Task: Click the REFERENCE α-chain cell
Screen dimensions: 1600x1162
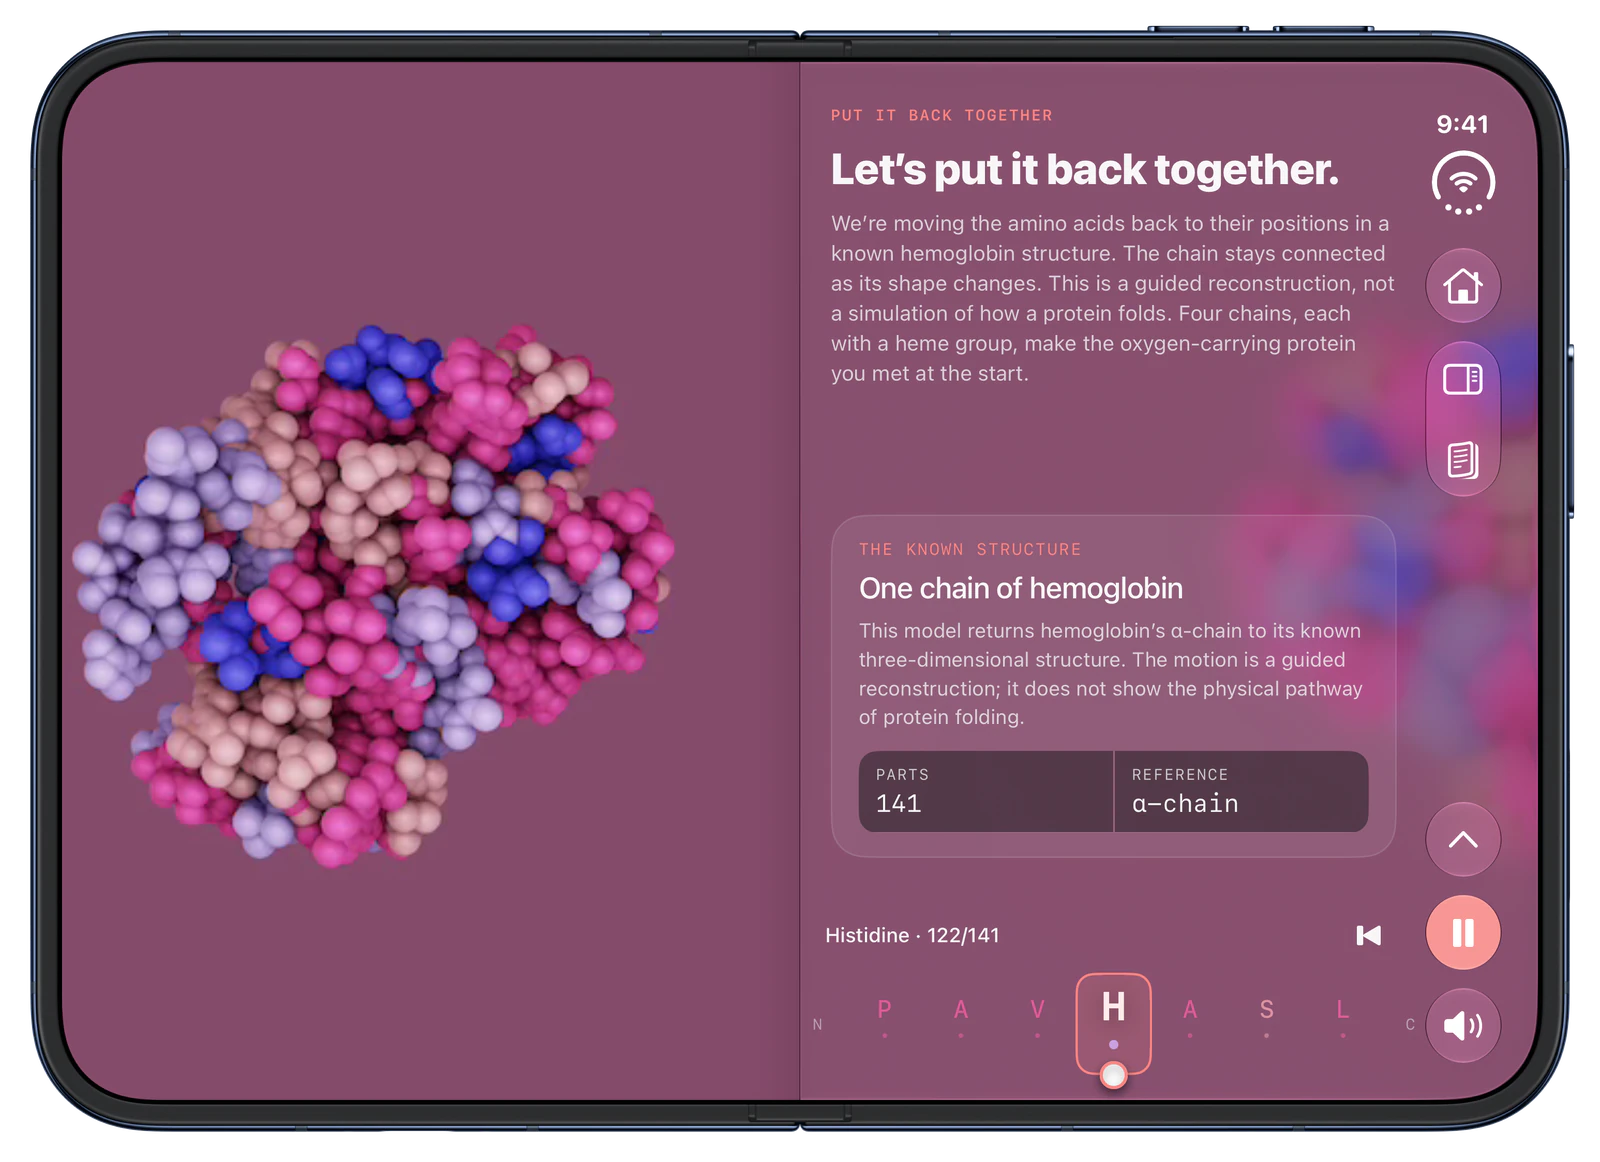Action: coord(1241,791)
